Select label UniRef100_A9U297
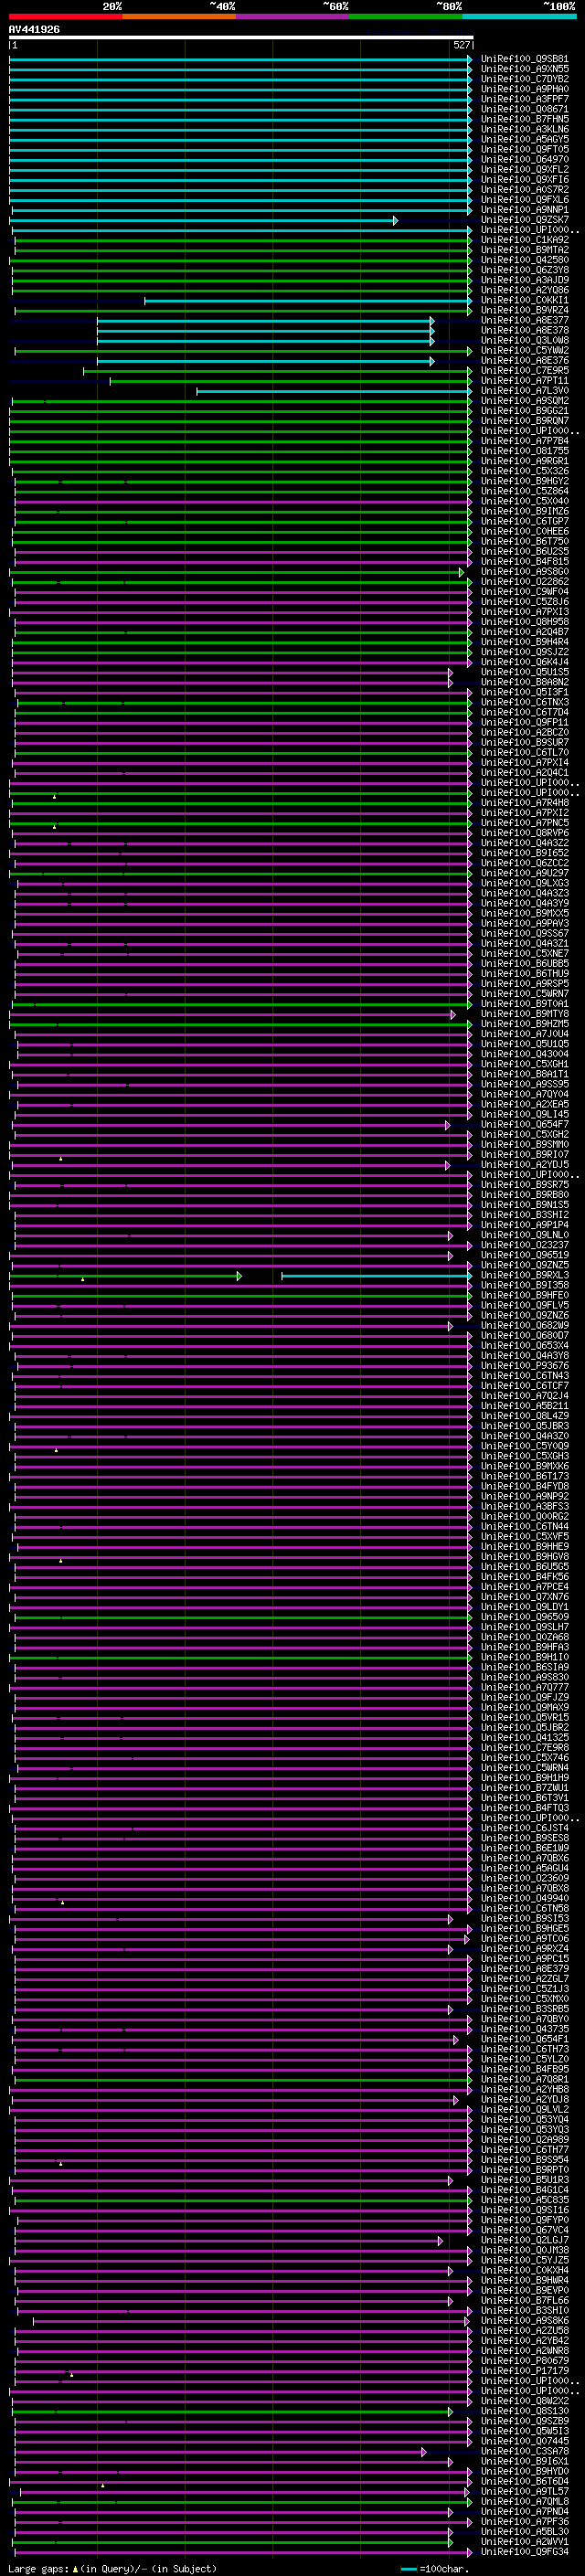The height and width of the screenshot is (2576, 585). (524, 873)
